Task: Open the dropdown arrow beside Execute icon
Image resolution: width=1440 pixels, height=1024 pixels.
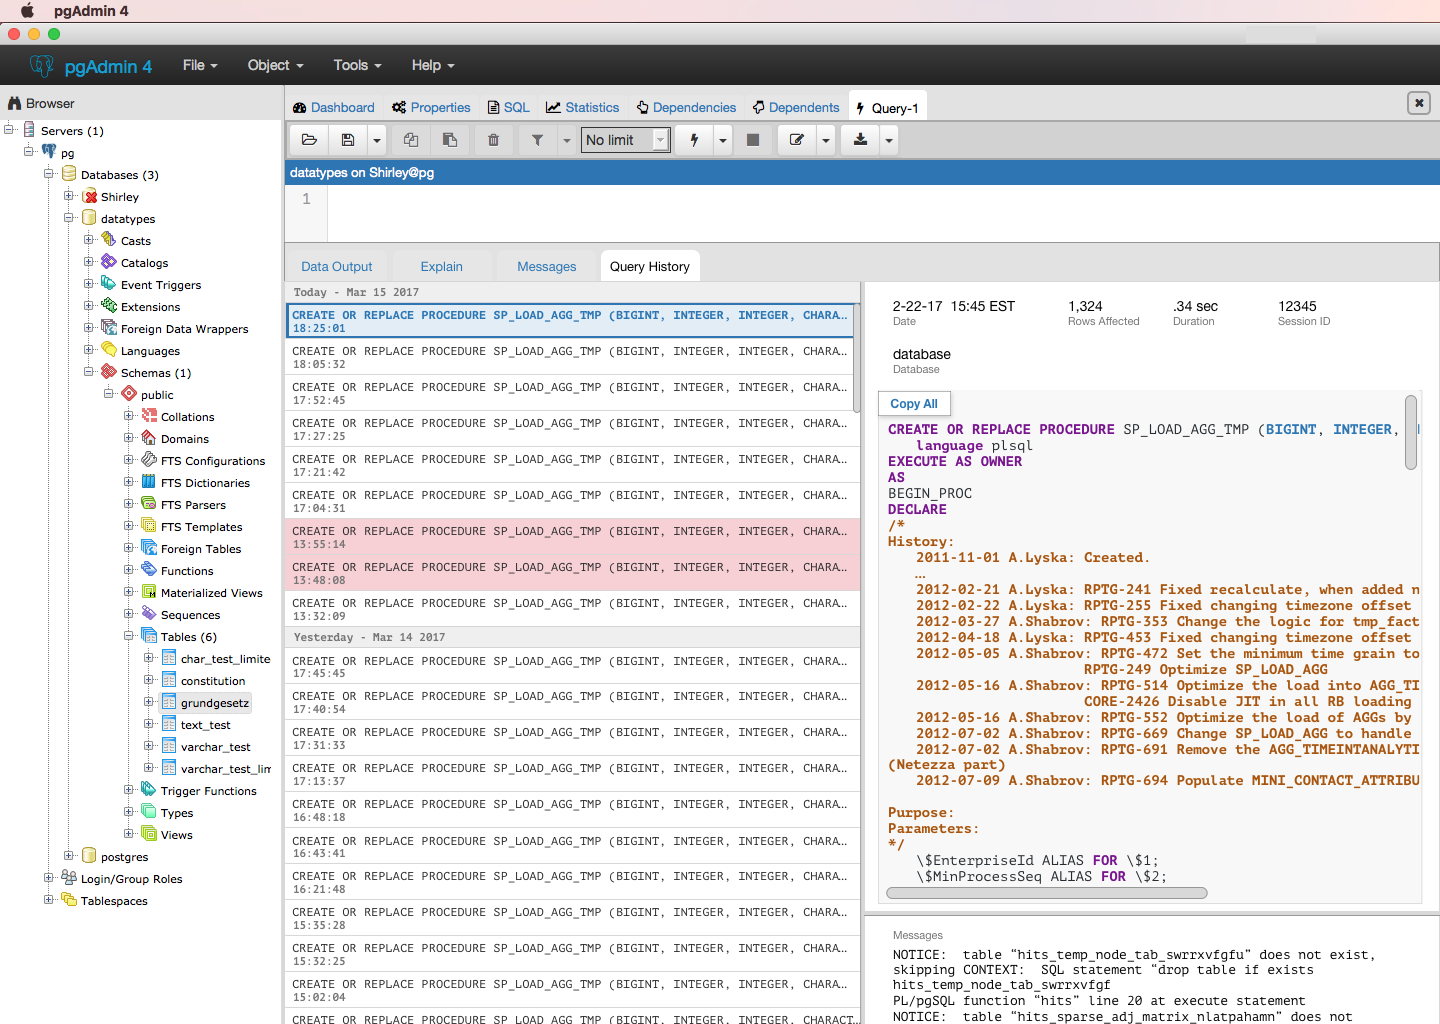Action: (722, 140)
